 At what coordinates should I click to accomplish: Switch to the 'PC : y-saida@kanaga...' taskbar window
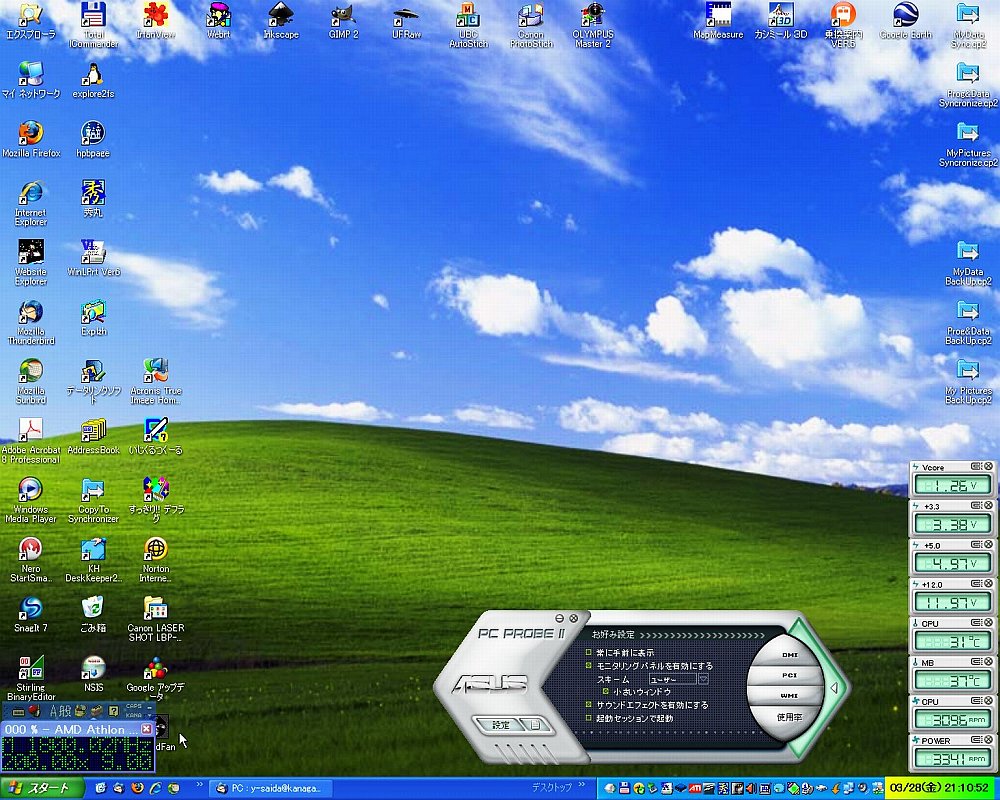(268, 789)
